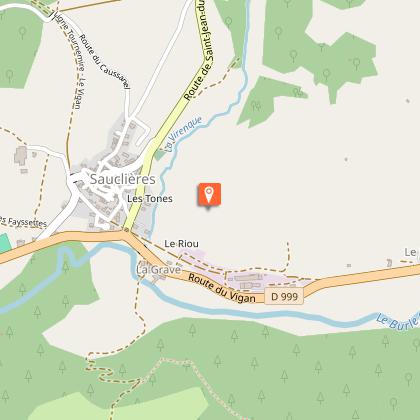The width and height of the screenshot is (420, 420).
Task: Click the Route du Vigan road label
Action: (222, 288)
